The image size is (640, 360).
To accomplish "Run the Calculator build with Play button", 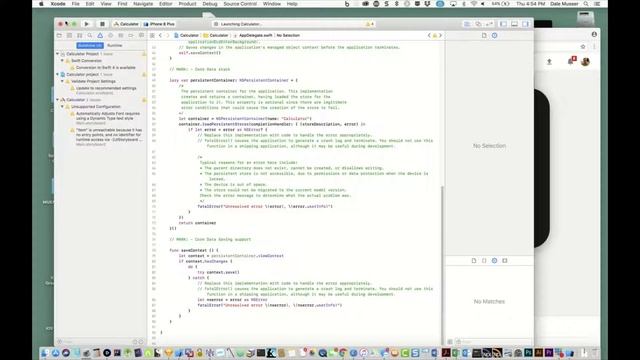I will 87,24.
